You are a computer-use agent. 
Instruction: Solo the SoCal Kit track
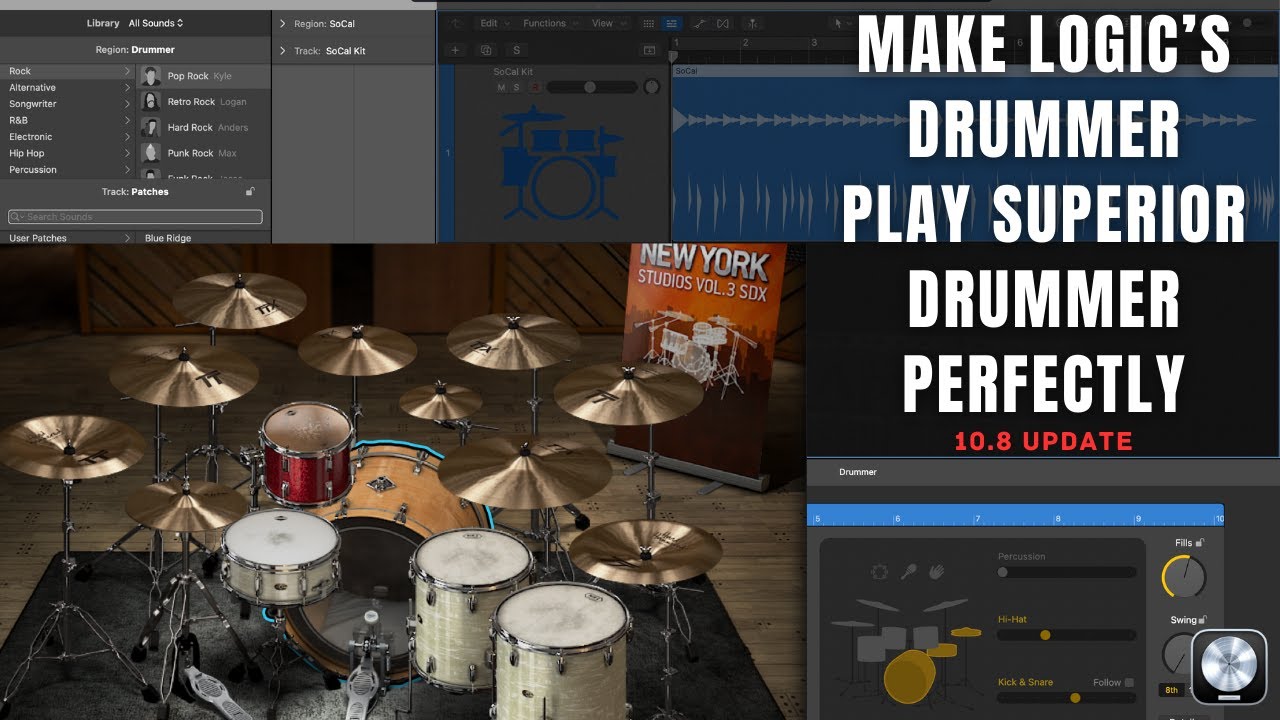tap(517, 87)
